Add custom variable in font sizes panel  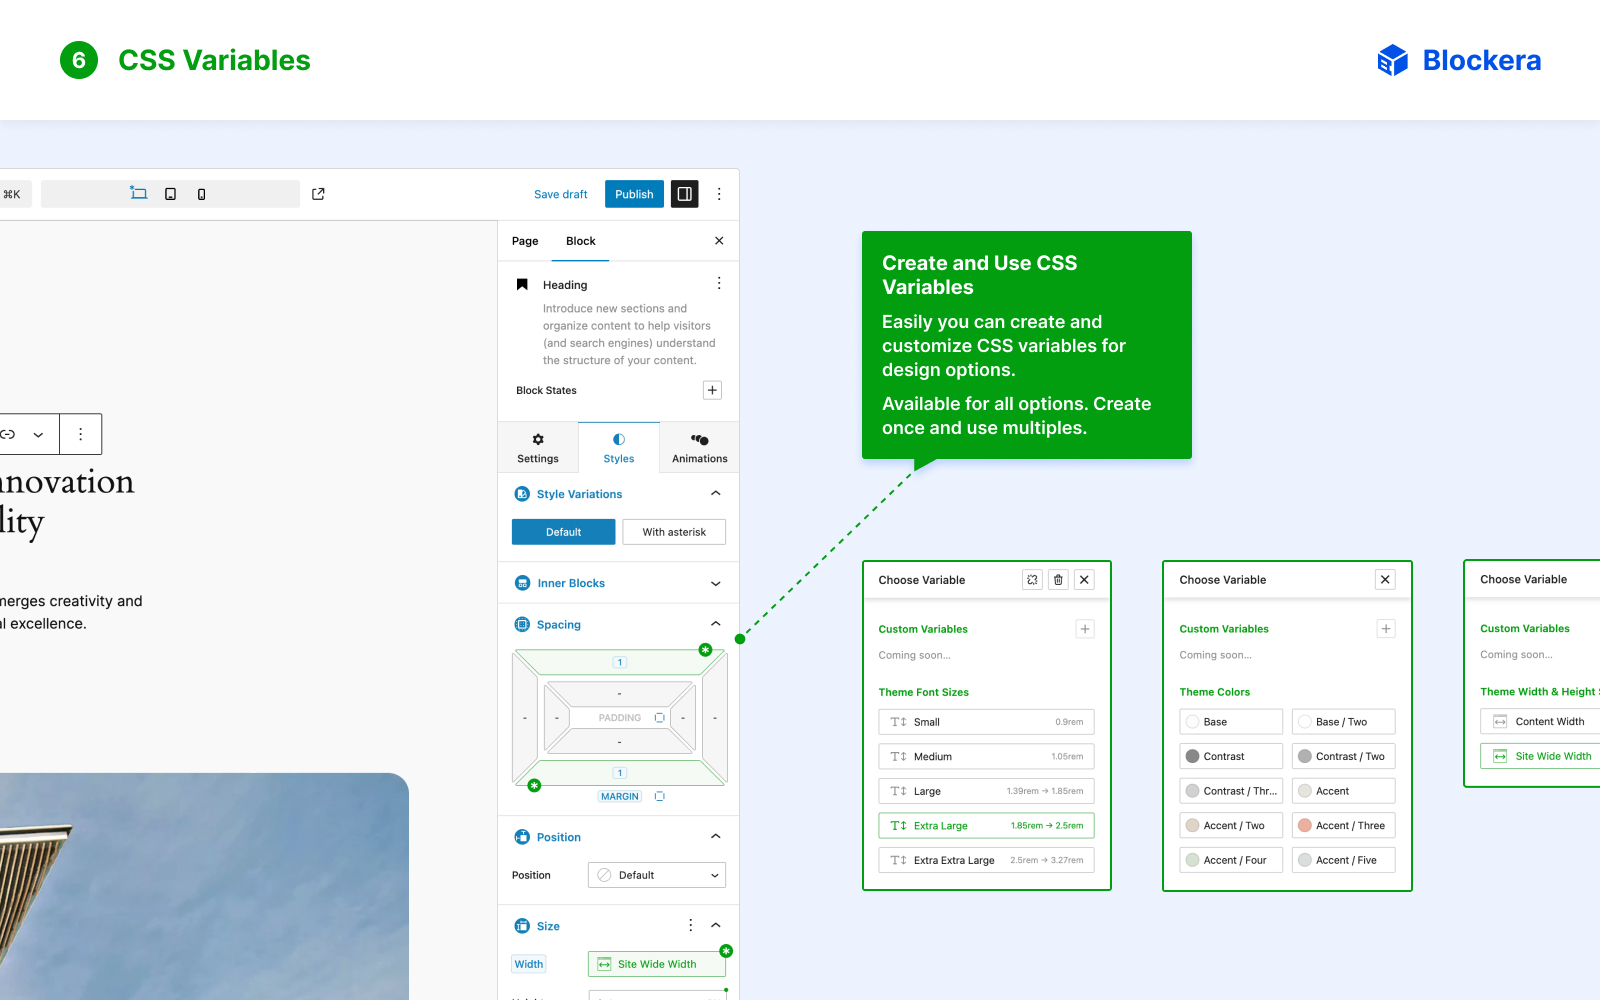1085,629
